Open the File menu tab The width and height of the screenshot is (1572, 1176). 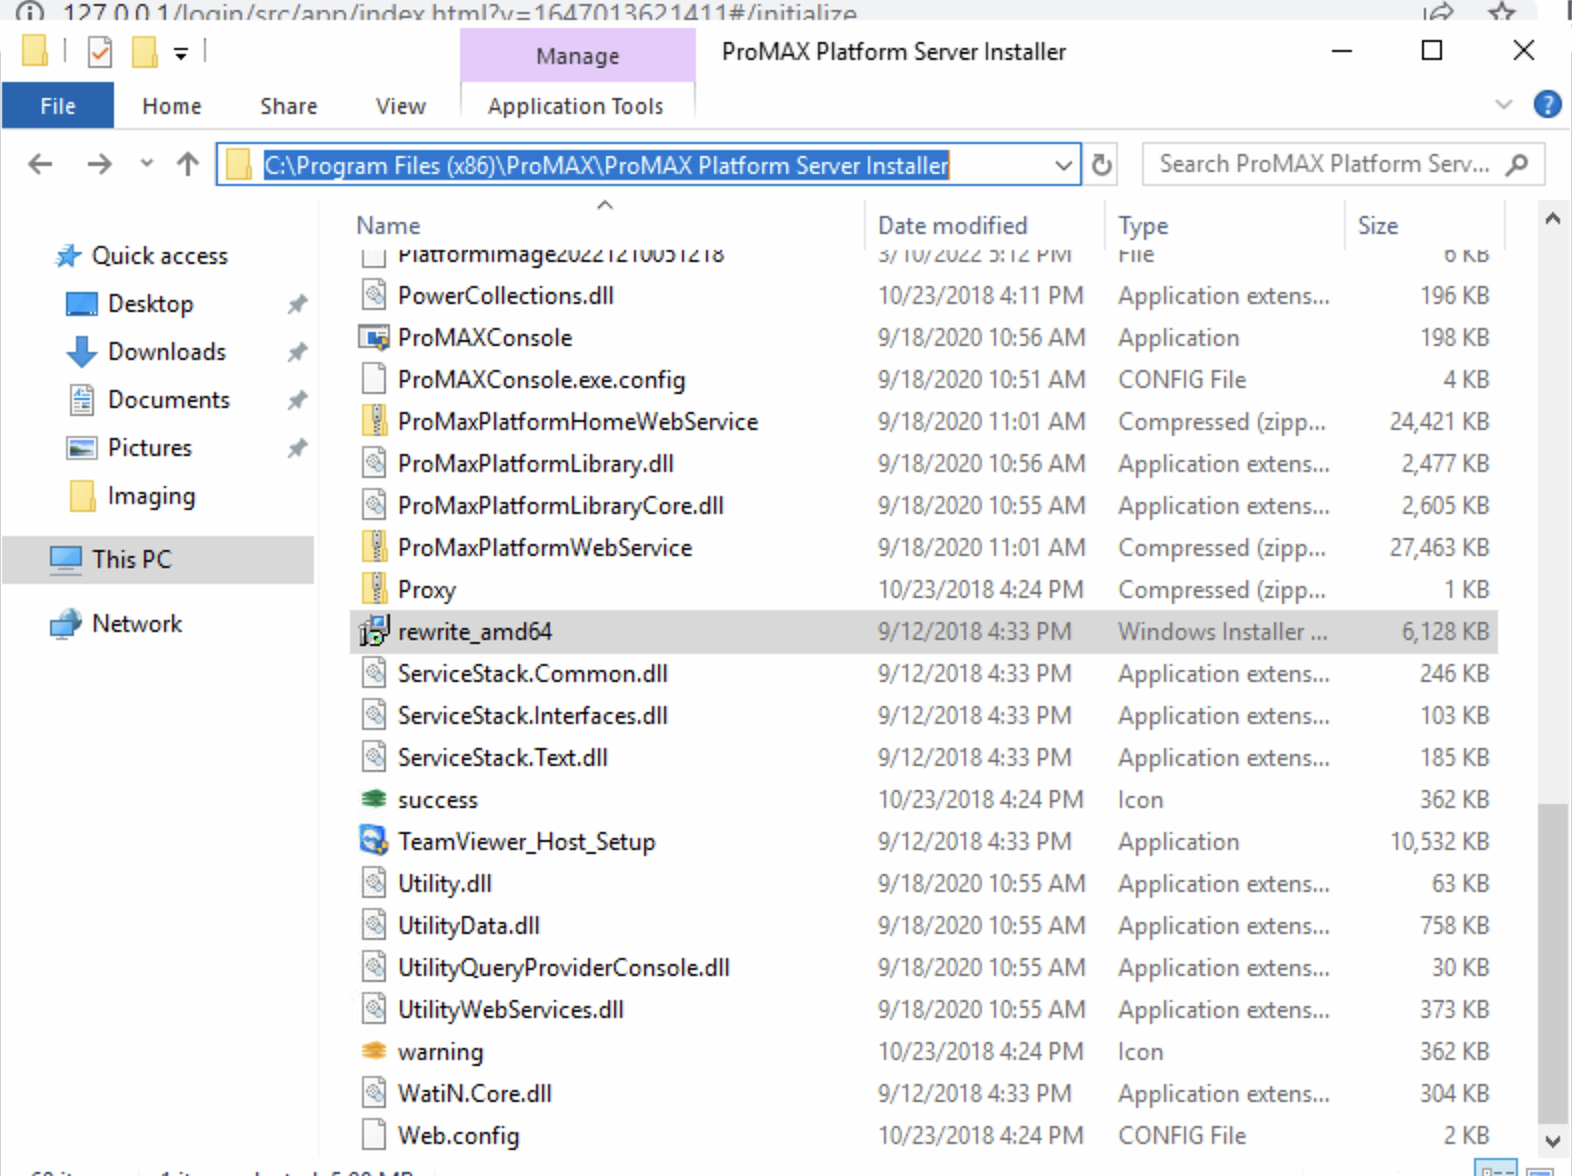point(58,106)
